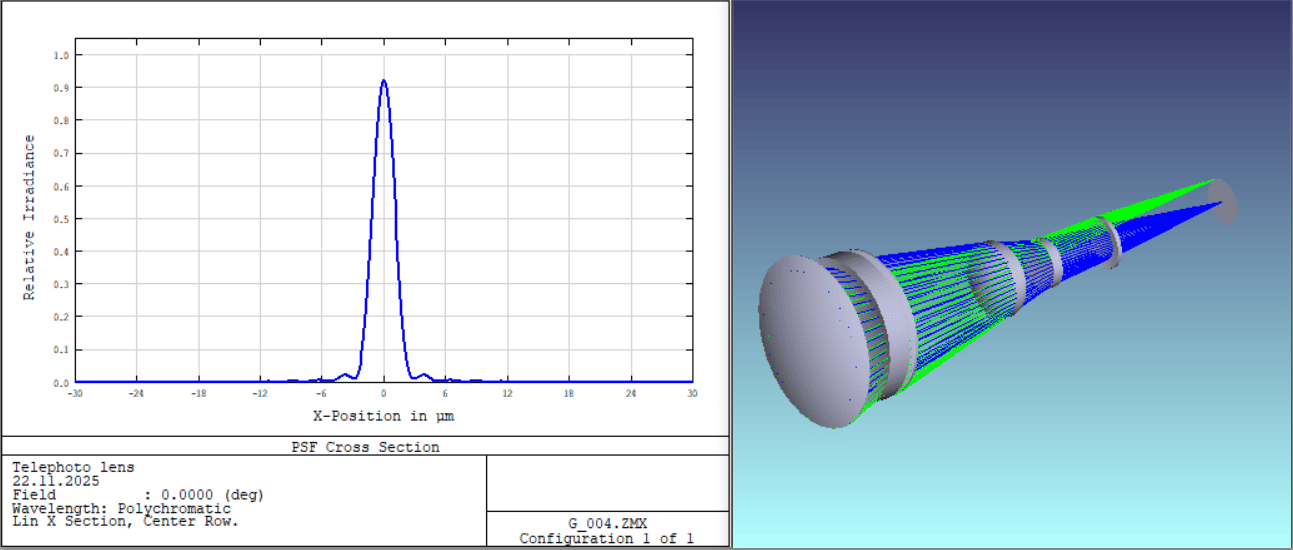1293x550 pixels.
Task: Select the "Telephoto lens" title line
Action: click(x=73, y=467)
